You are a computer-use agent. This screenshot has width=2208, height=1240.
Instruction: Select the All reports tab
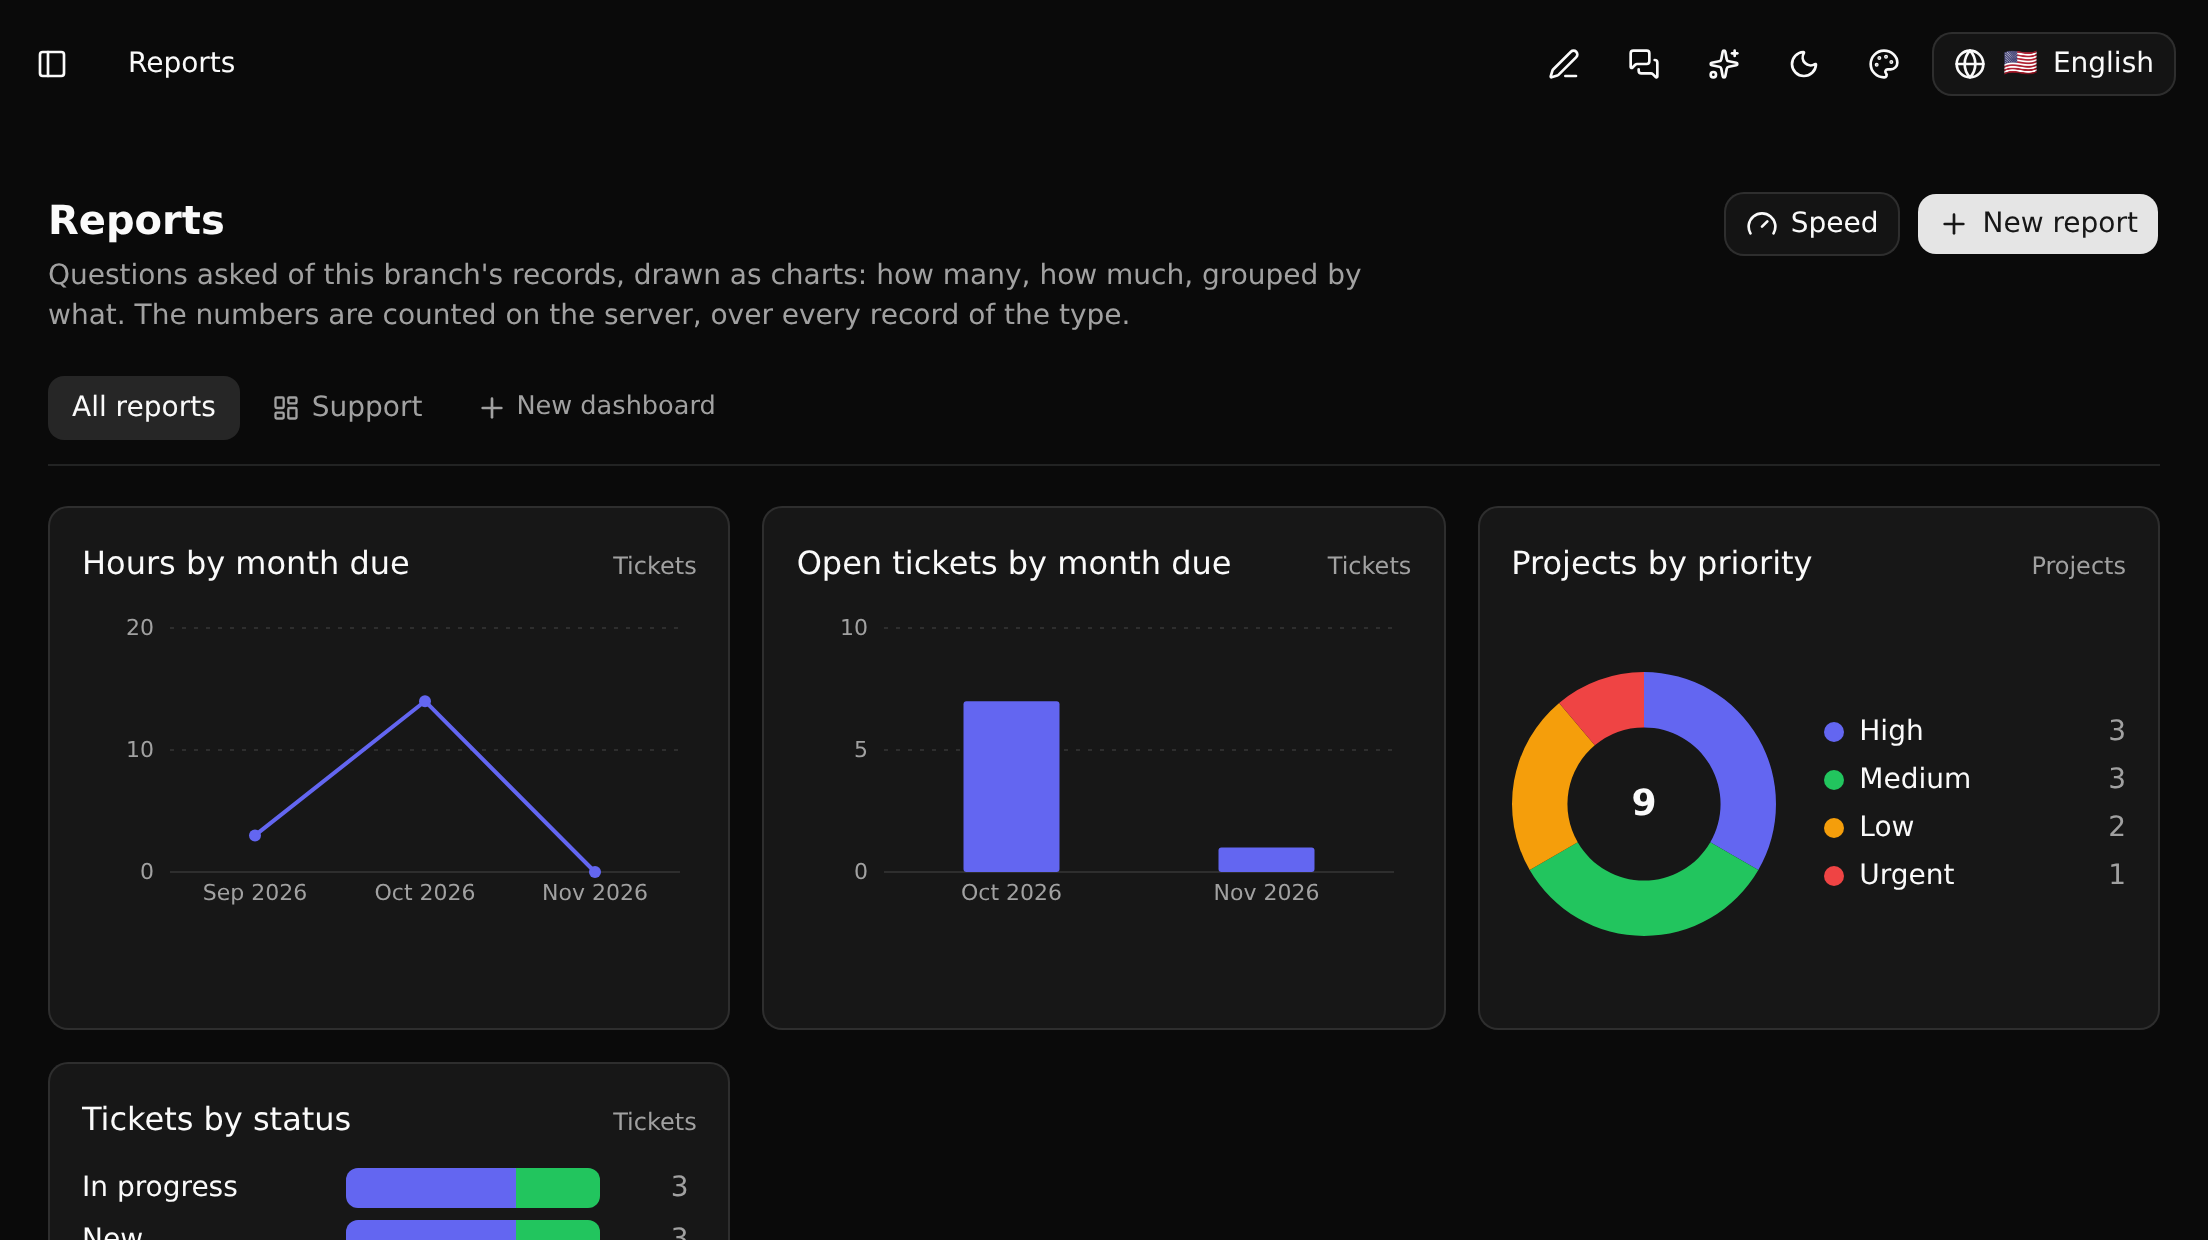click(144, 408)
